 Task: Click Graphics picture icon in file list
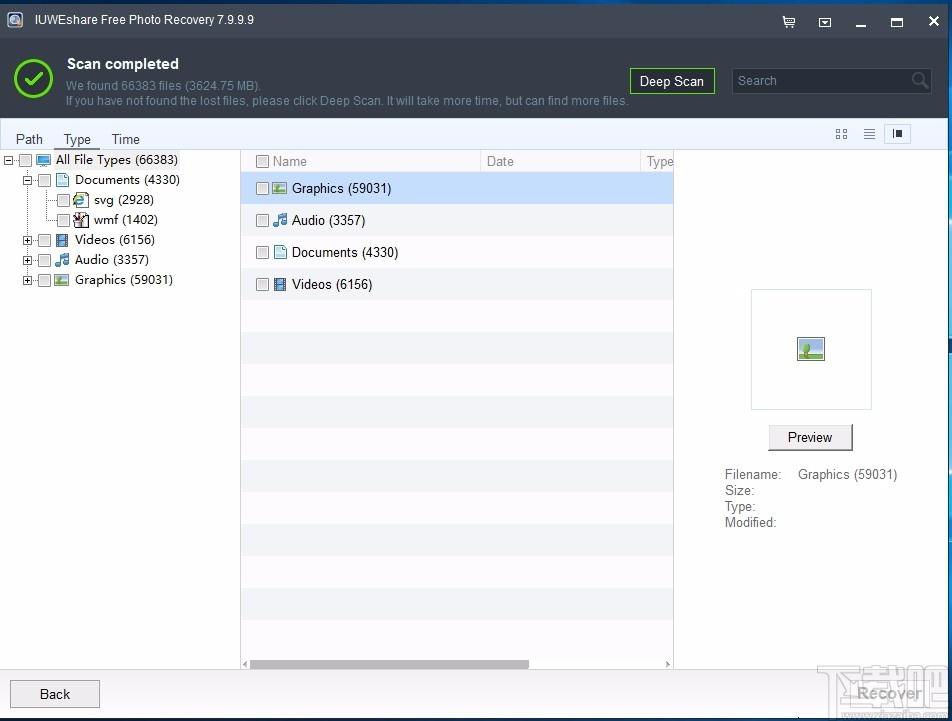[279, 188]
